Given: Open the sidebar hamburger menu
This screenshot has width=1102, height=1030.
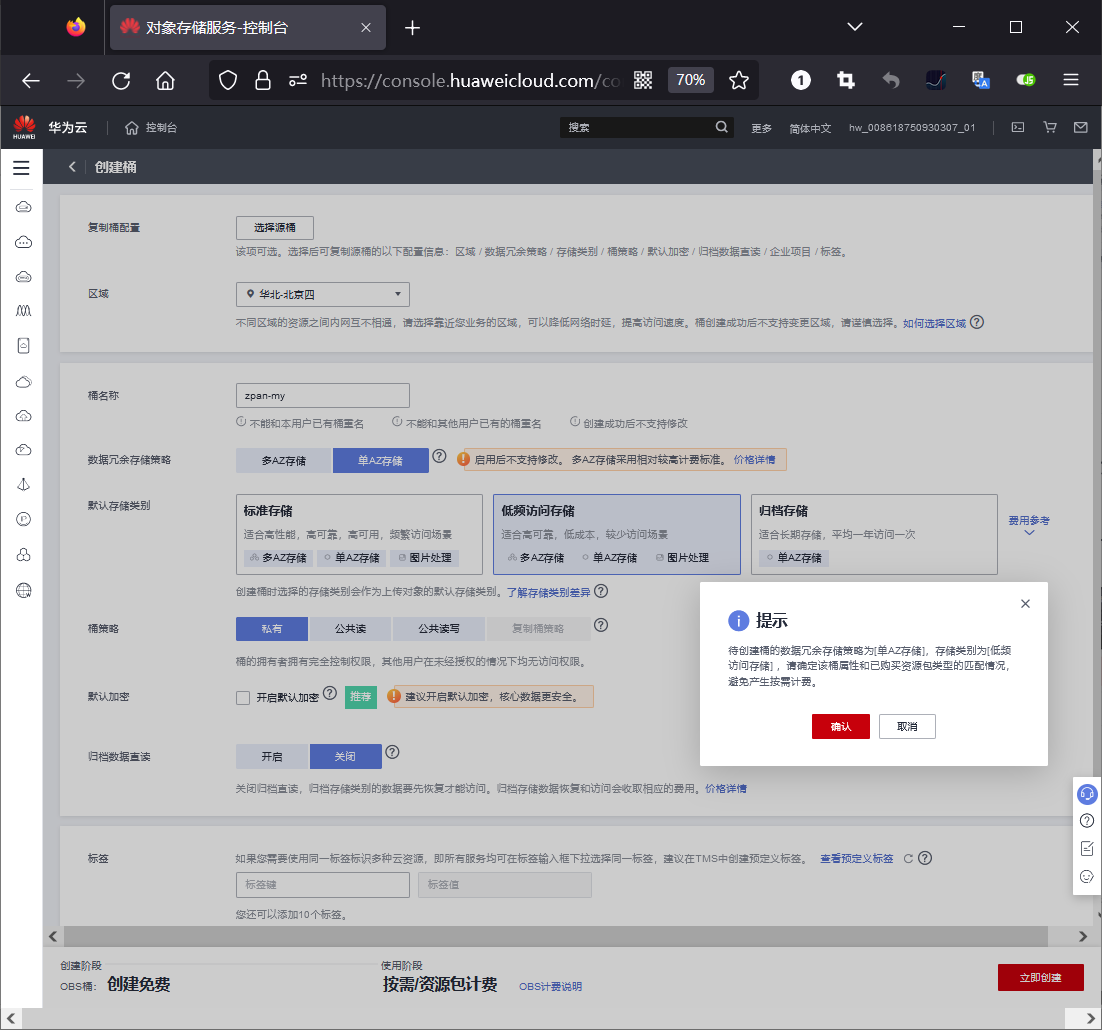Looking at the screenshot, I should pyautogui.click(x=21, y=167).
